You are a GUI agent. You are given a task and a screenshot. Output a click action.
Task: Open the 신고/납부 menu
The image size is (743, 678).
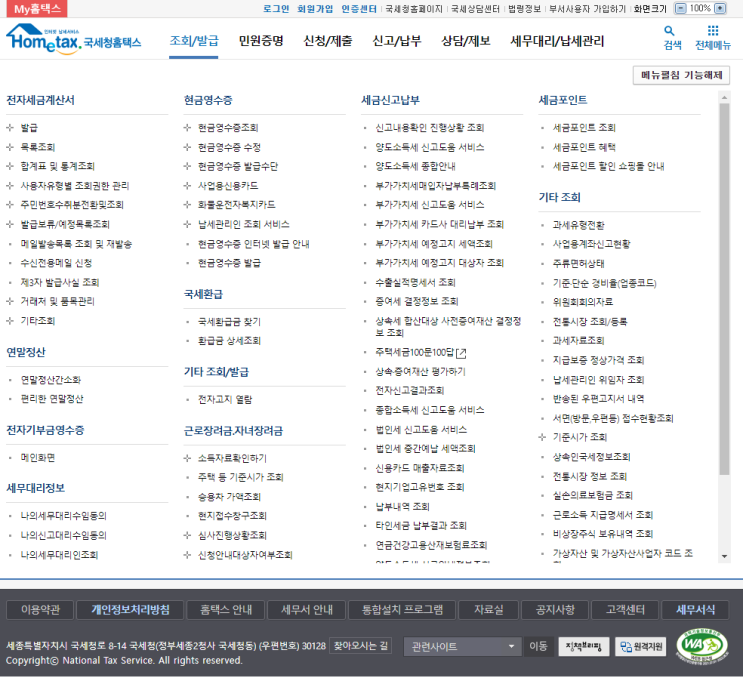pos(397,41)
